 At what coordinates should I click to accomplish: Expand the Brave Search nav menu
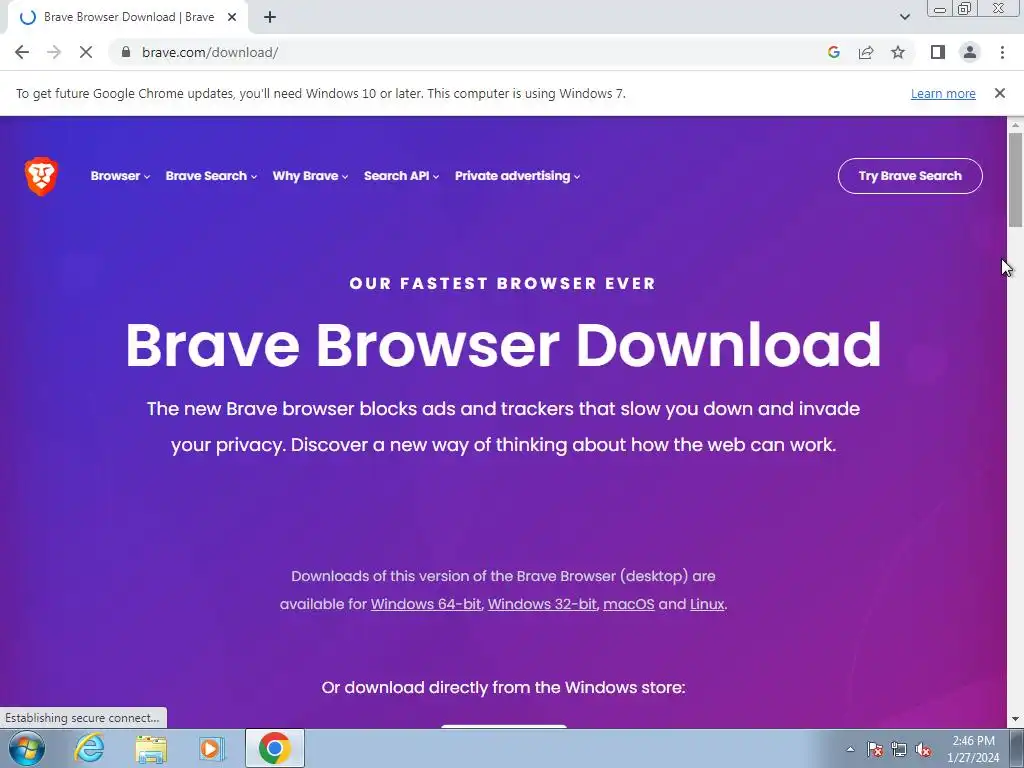(211, 176)
